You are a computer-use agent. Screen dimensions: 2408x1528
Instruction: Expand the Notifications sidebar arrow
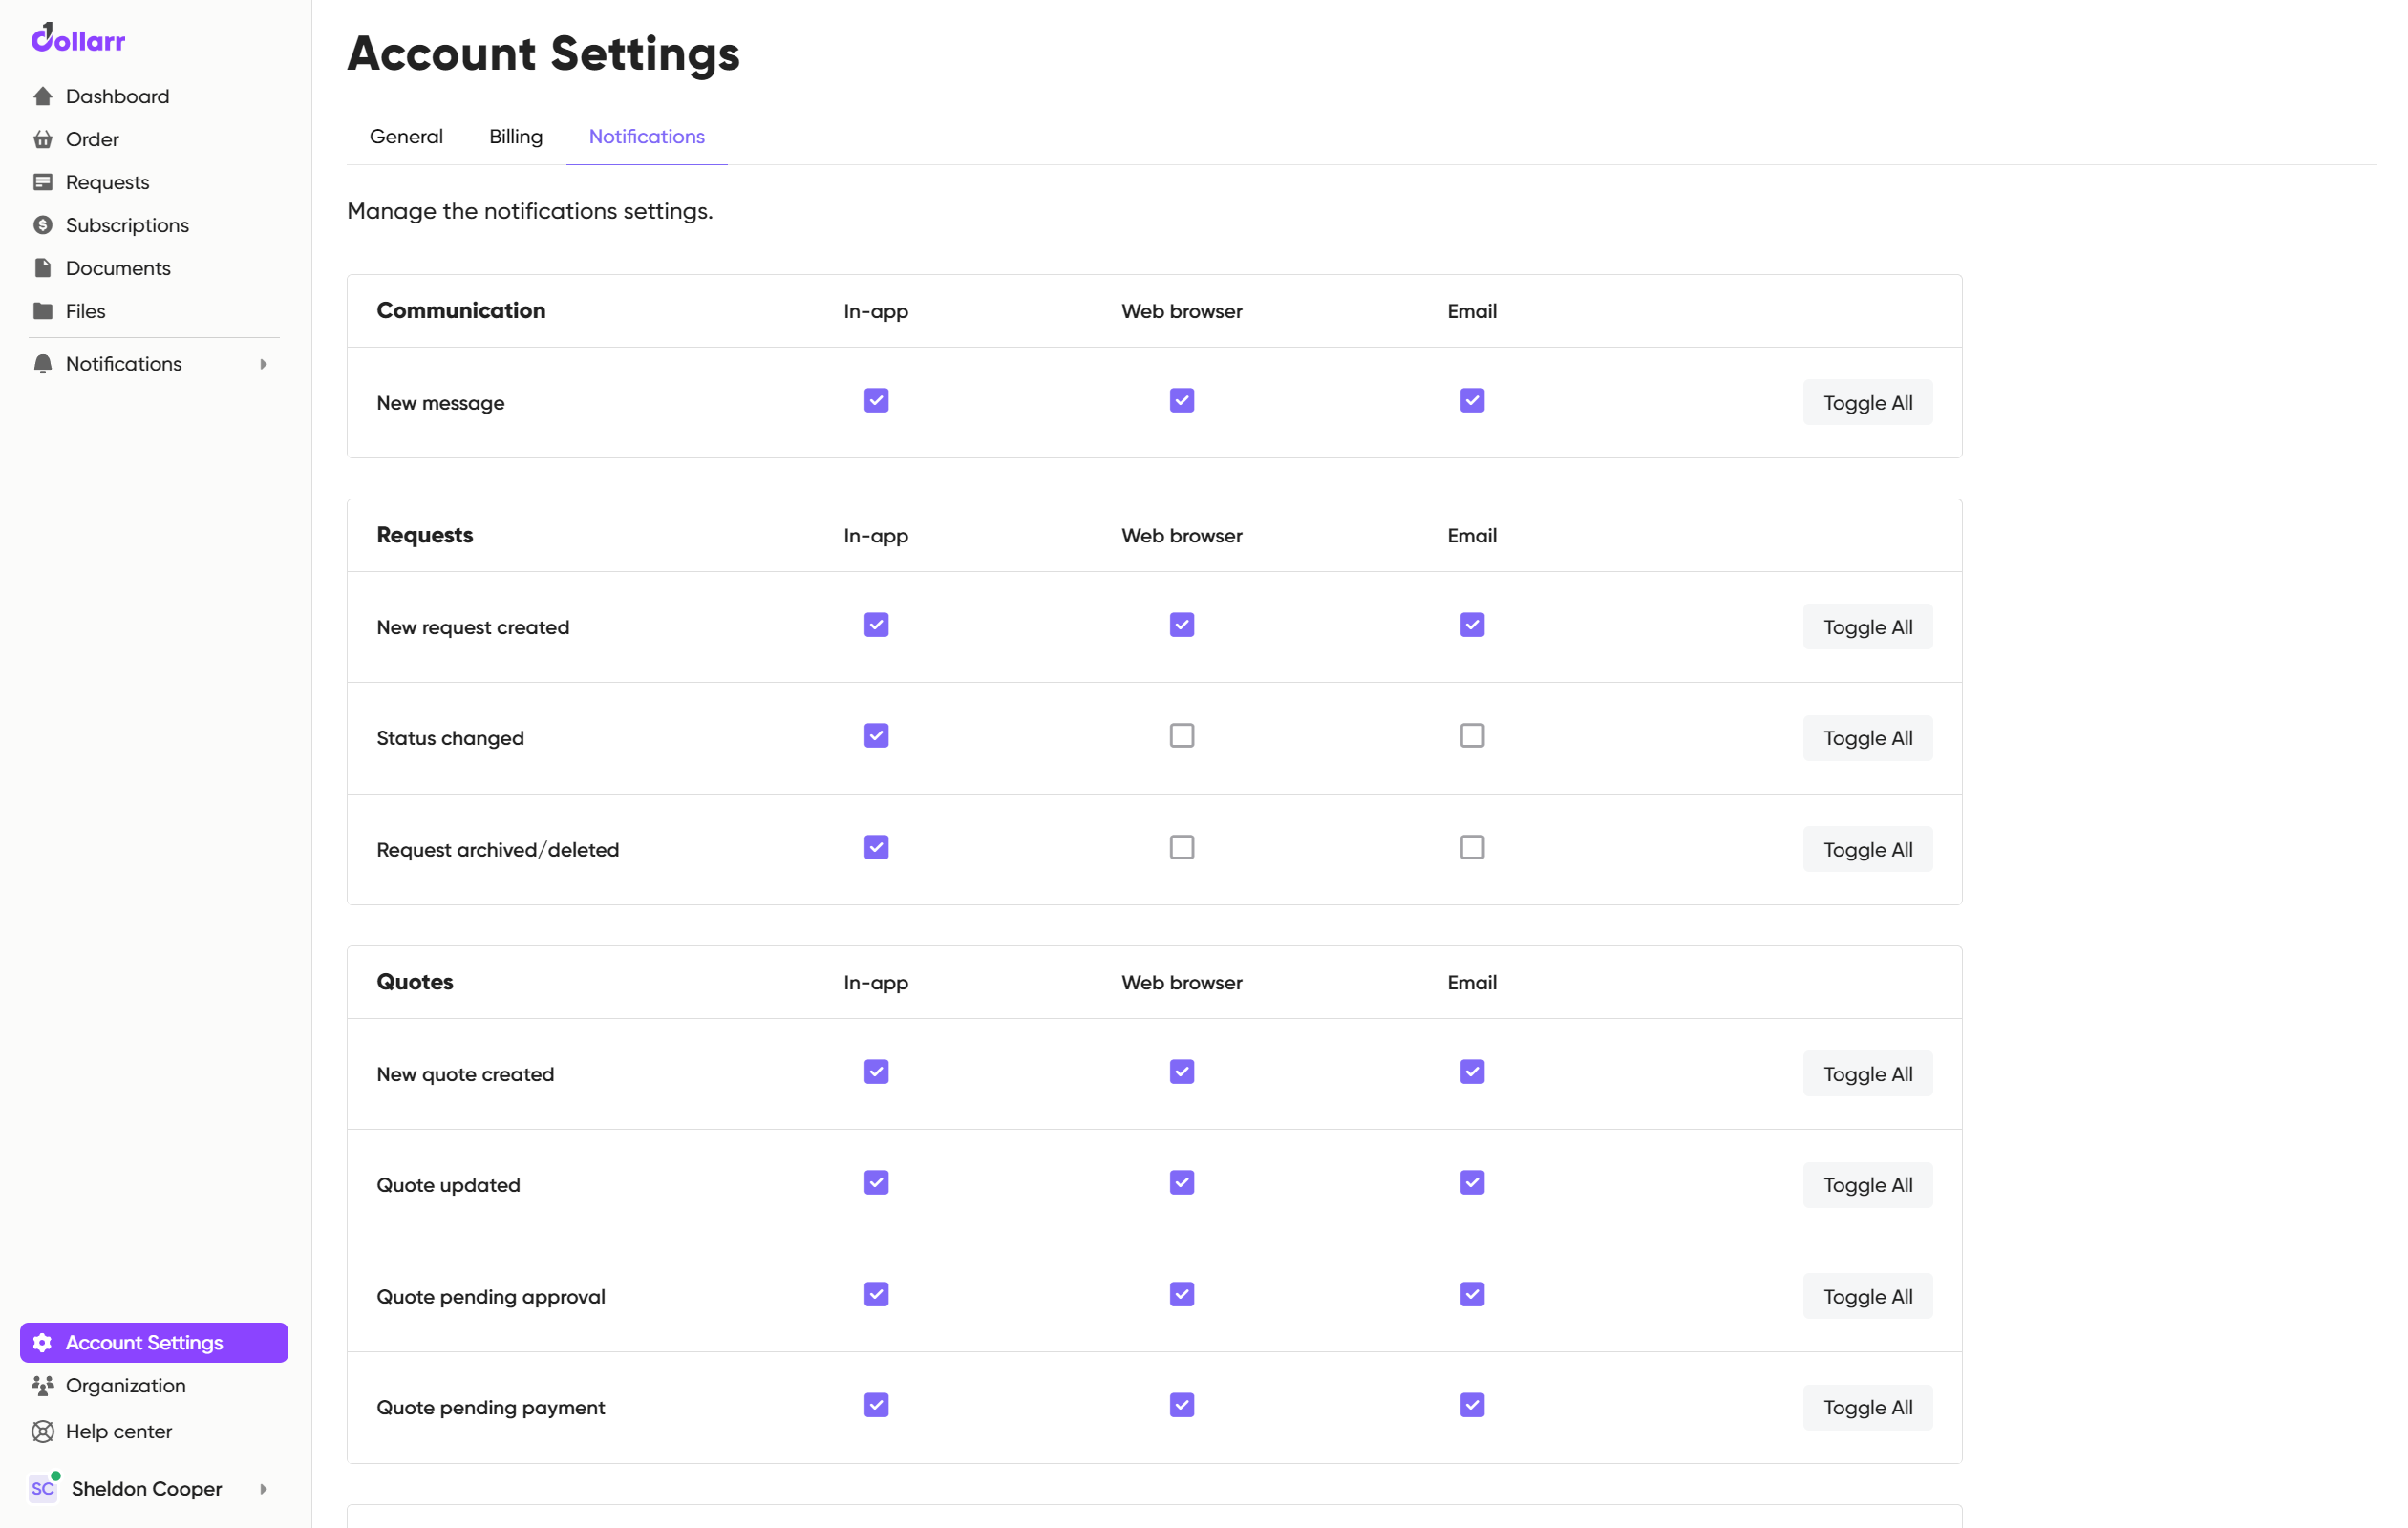[263, 364]
